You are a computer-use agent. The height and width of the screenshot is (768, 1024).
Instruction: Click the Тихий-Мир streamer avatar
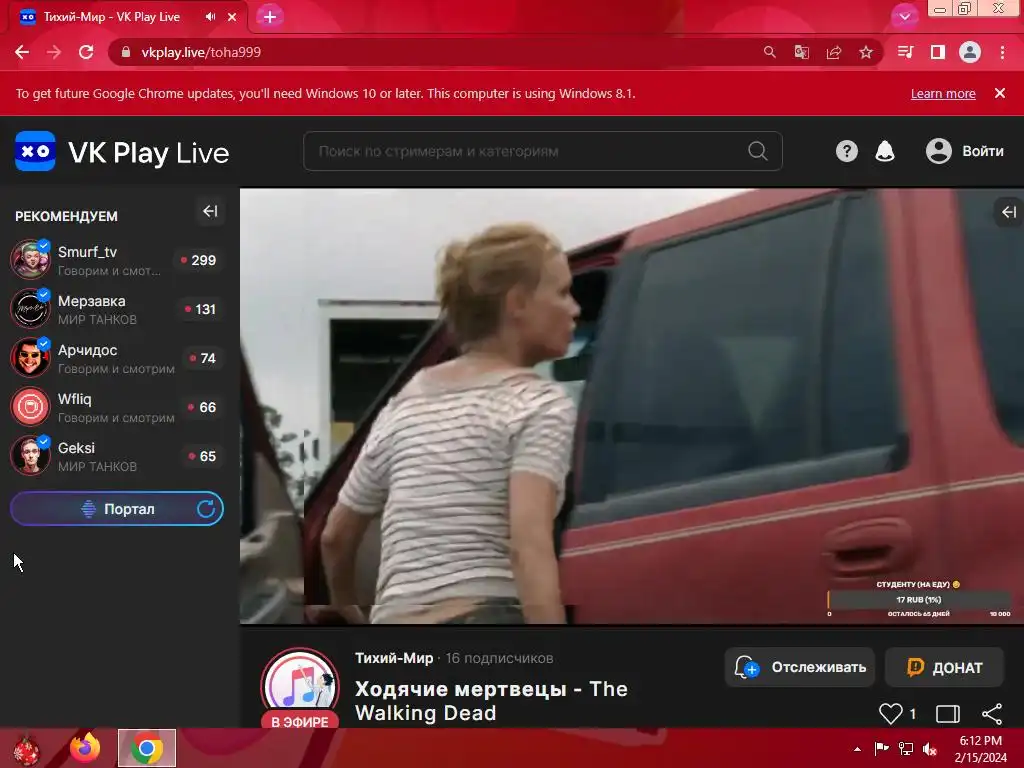click(300, 686)
